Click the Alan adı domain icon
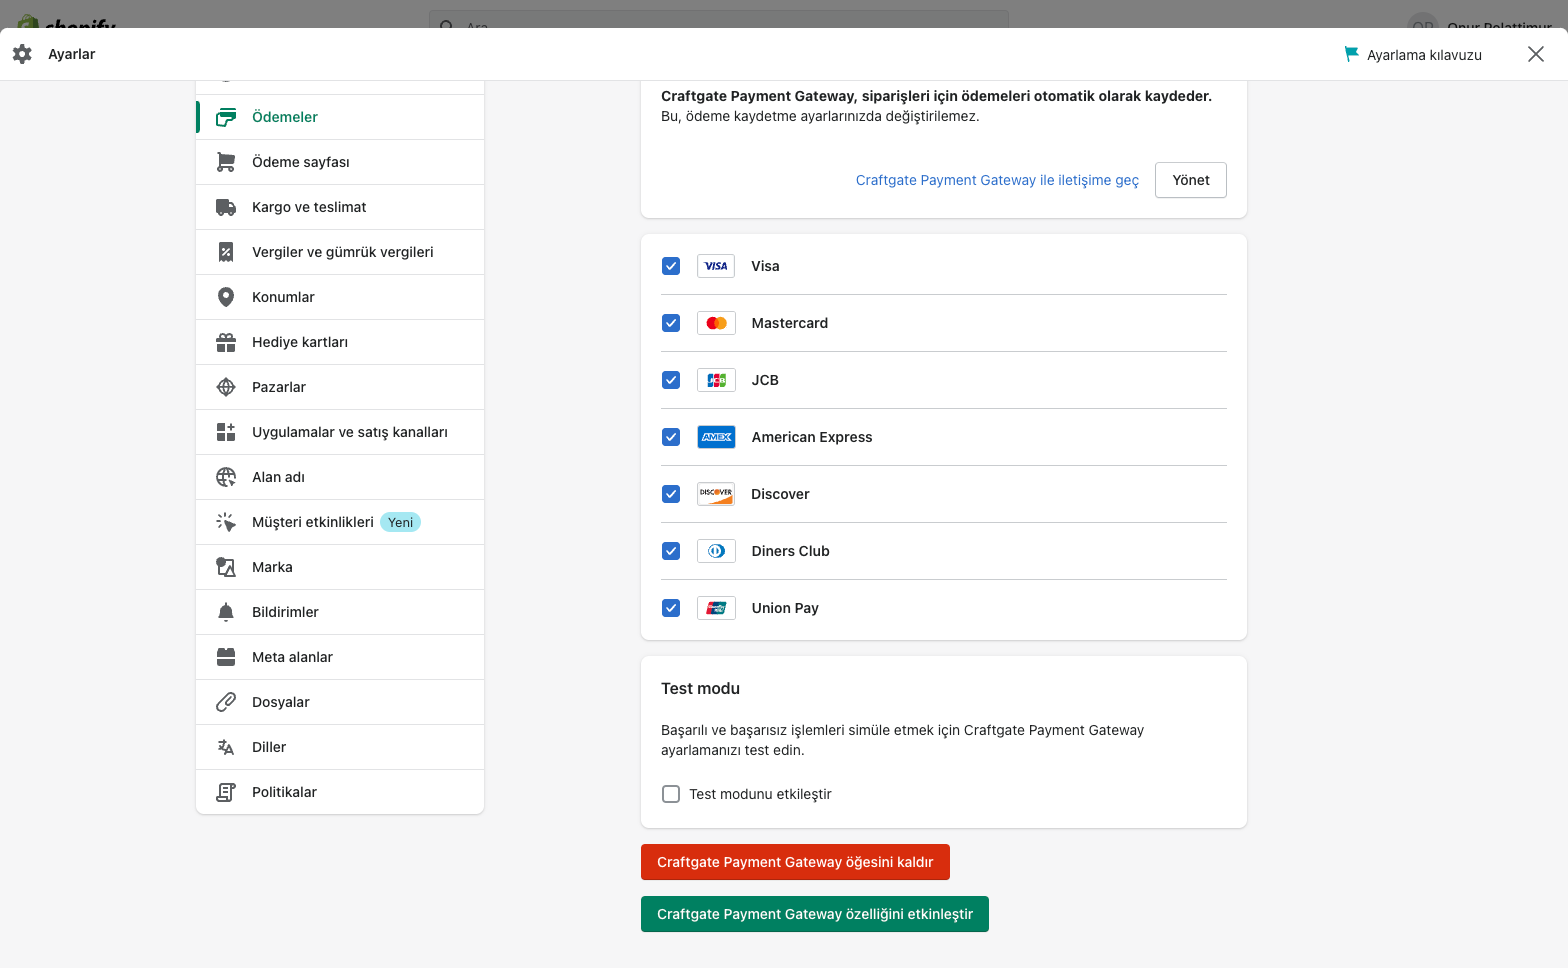Image resolution: width=1568 pixels, height=968 pixels. coord(226,477)
